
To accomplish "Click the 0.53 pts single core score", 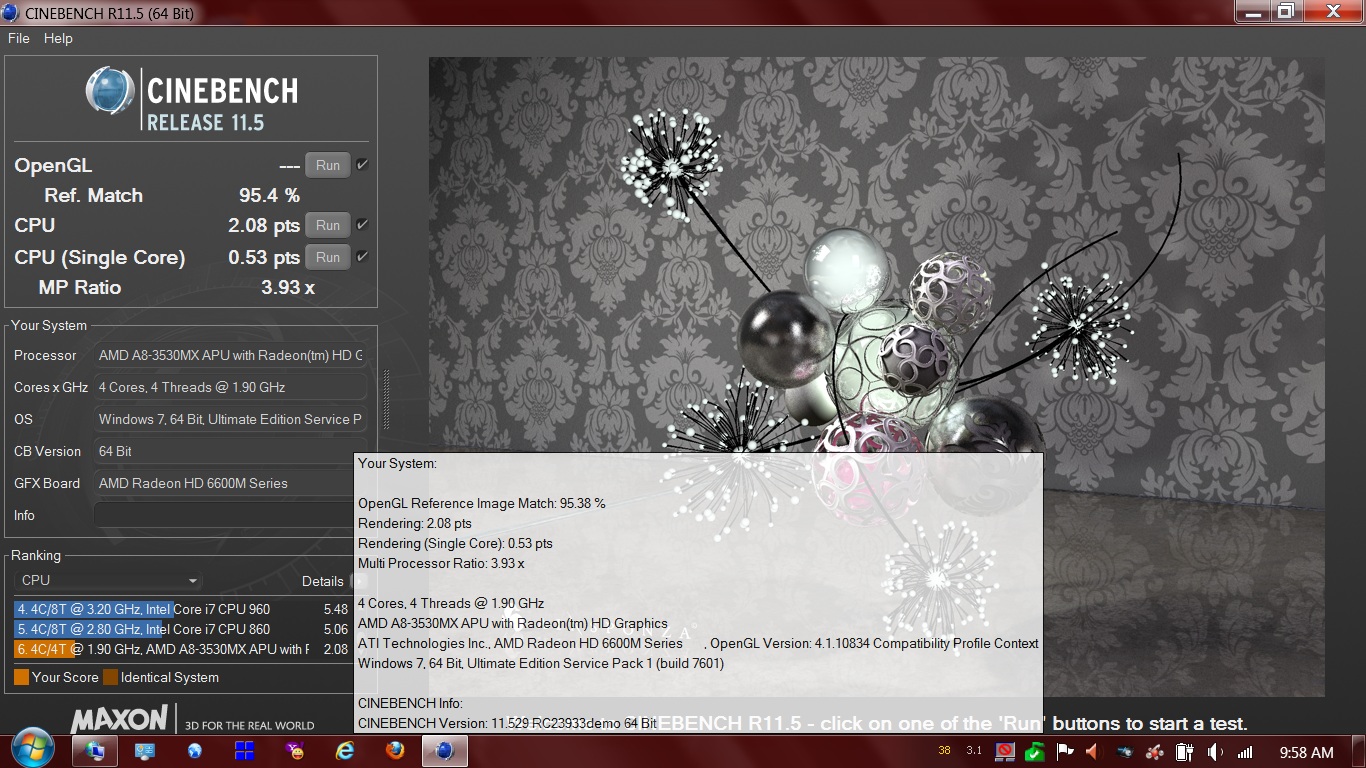I will pyautogui.click(x=264, y=257).
